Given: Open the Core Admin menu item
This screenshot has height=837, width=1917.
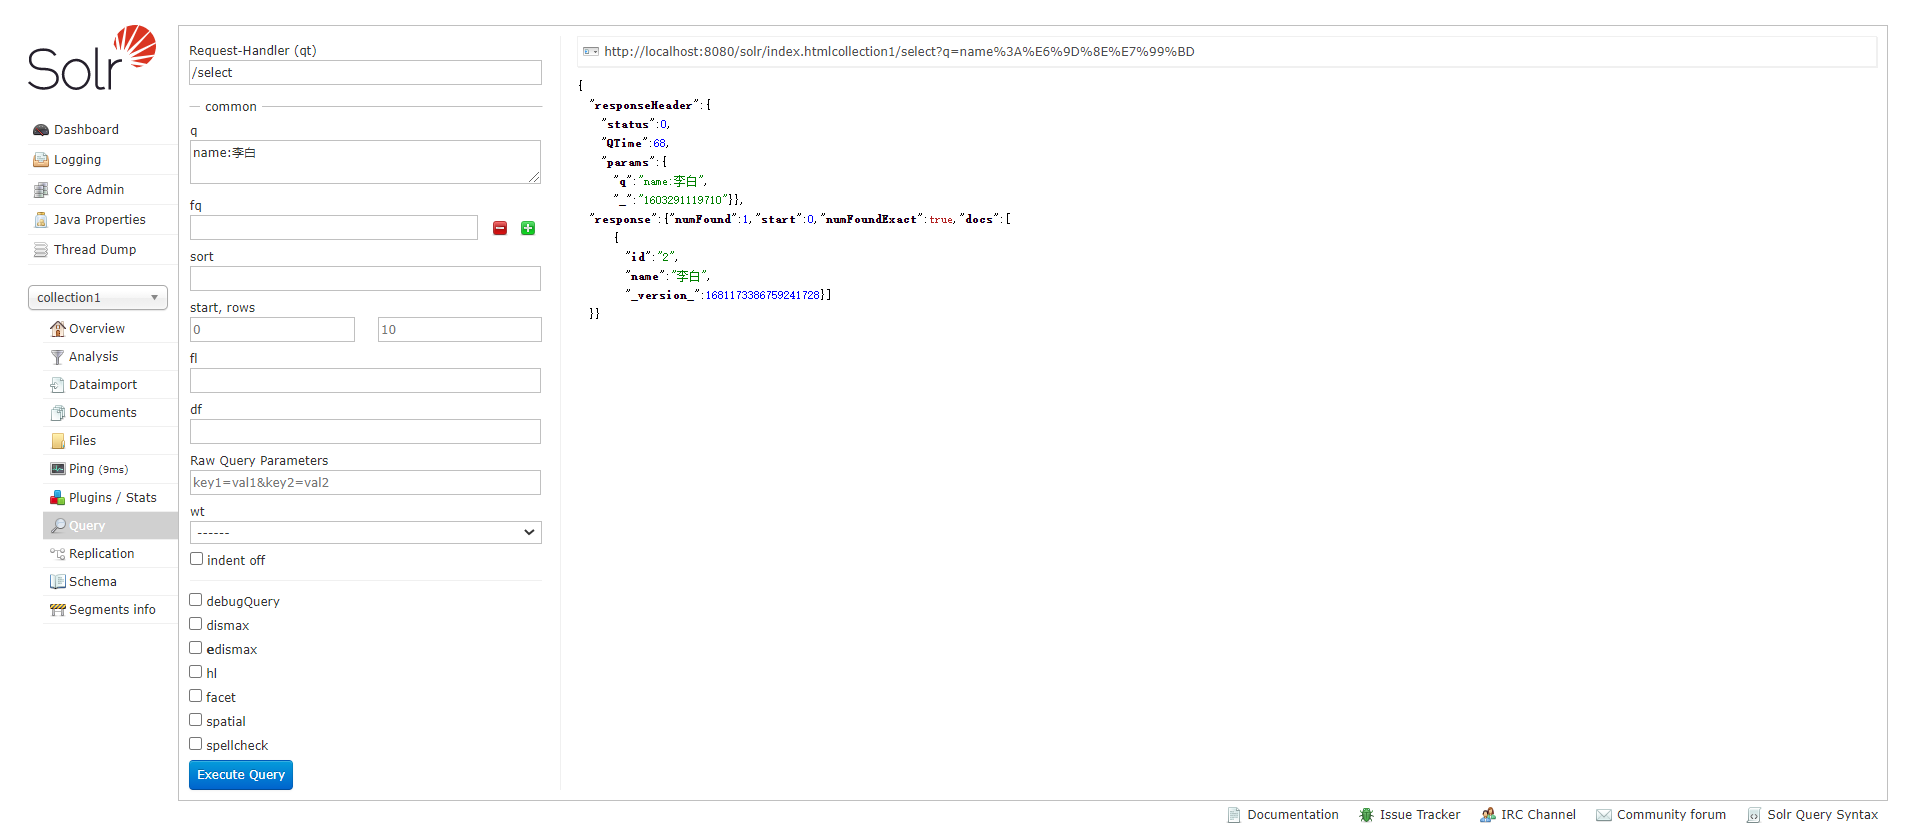Looking at the screenshot, I should (89, 190).
